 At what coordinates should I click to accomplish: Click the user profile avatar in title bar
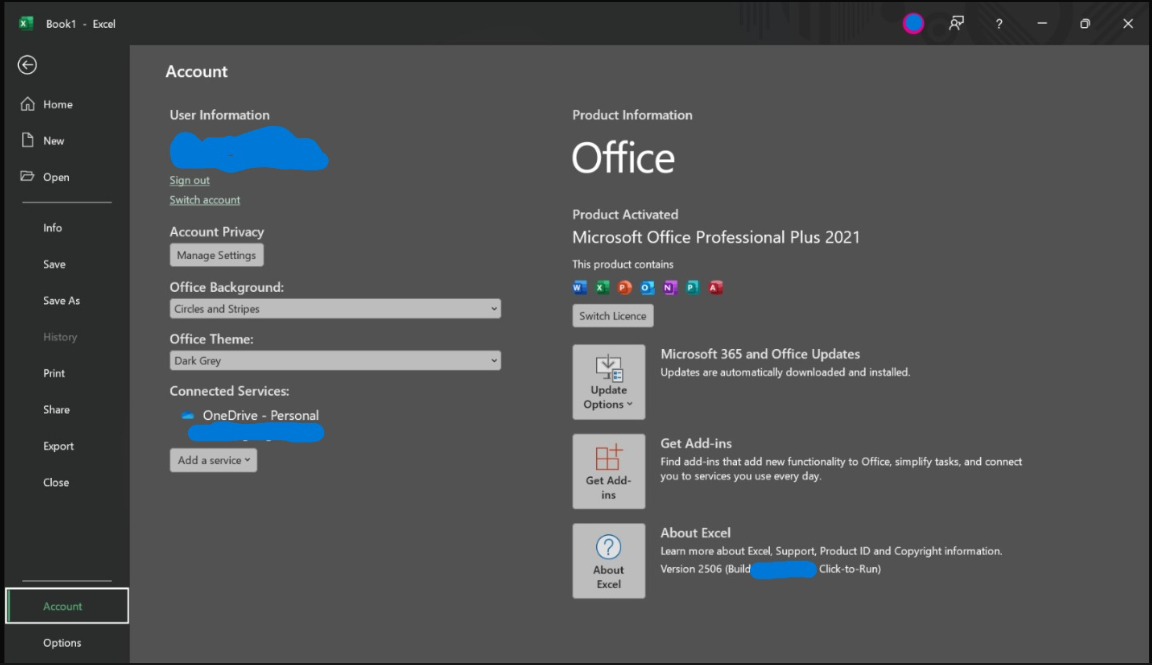coord(913,24)
